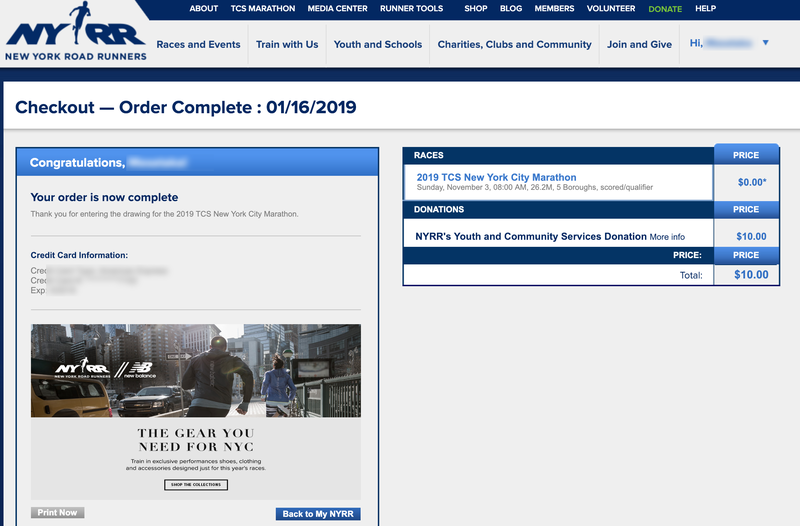Viewport: 800px width, 526px height.
Task: Select the Credit Card Information label
Action: tap(79, 255)
